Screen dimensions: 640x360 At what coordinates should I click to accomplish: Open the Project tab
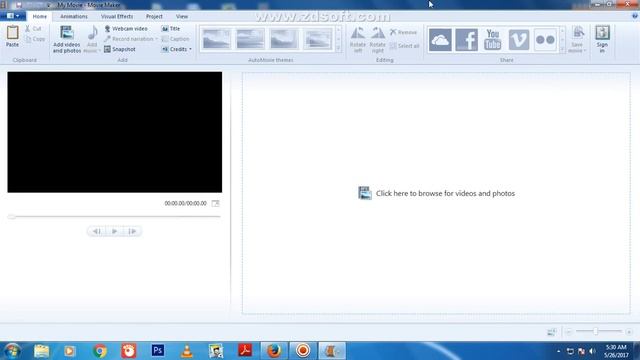[154, 16]
